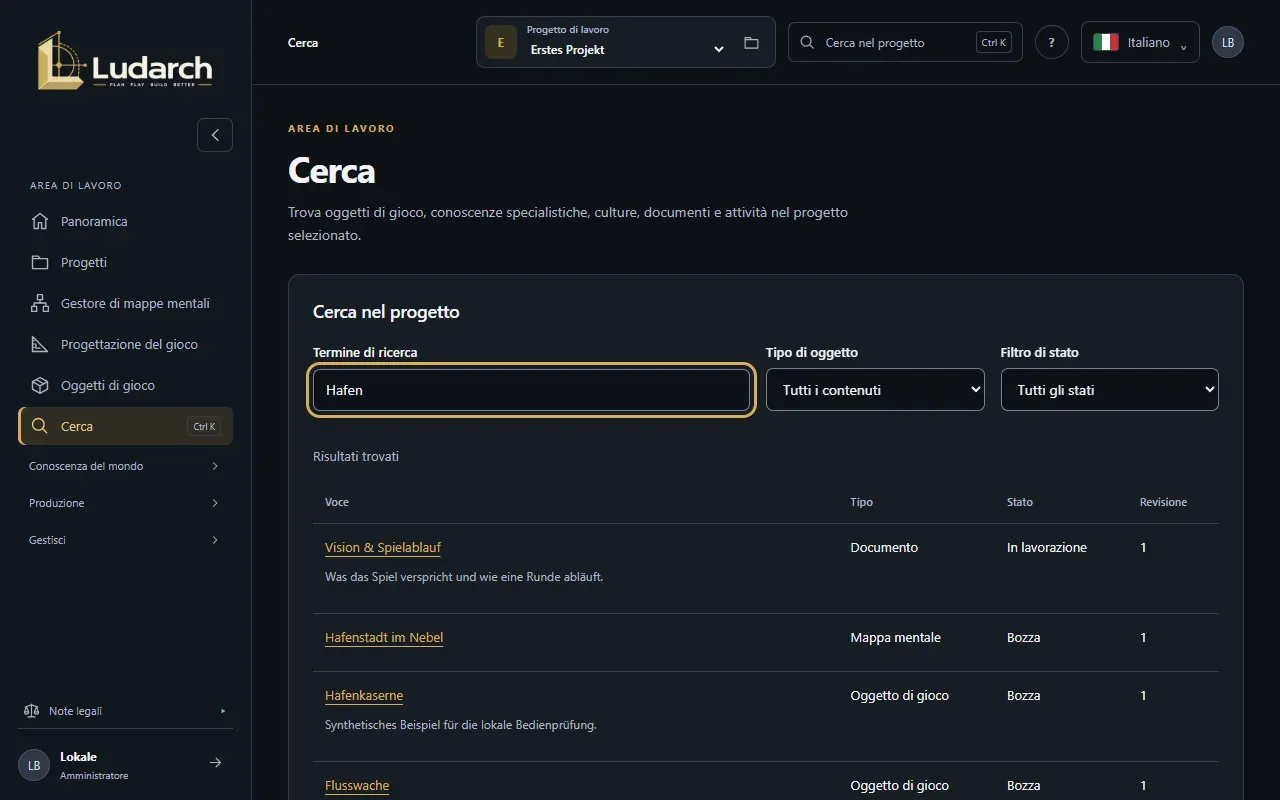The width and height of the screenshot is (1280, 800).
Task: Open the LB user avatar in header
Action: pos(1228,42)
